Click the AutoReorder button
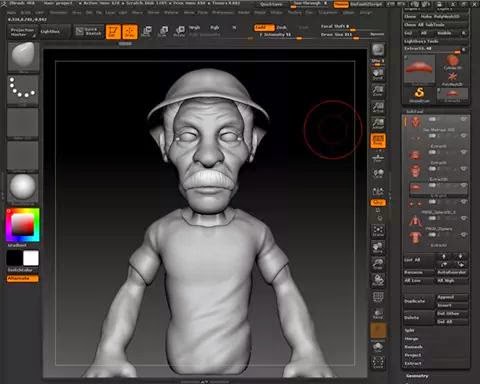 tap(452, 272)
